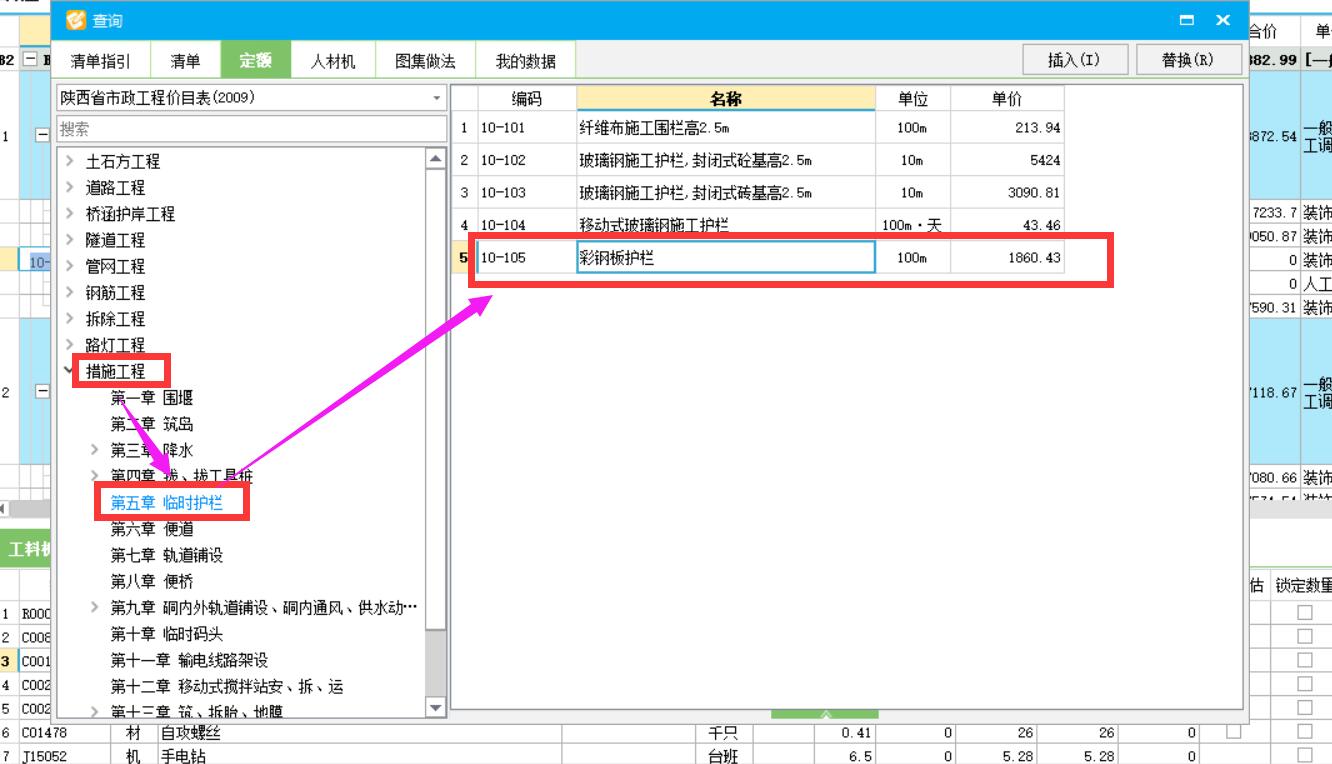Click tree scrollbar up arrow
This screenshot has height=764, width=1332.
point(436,159)
